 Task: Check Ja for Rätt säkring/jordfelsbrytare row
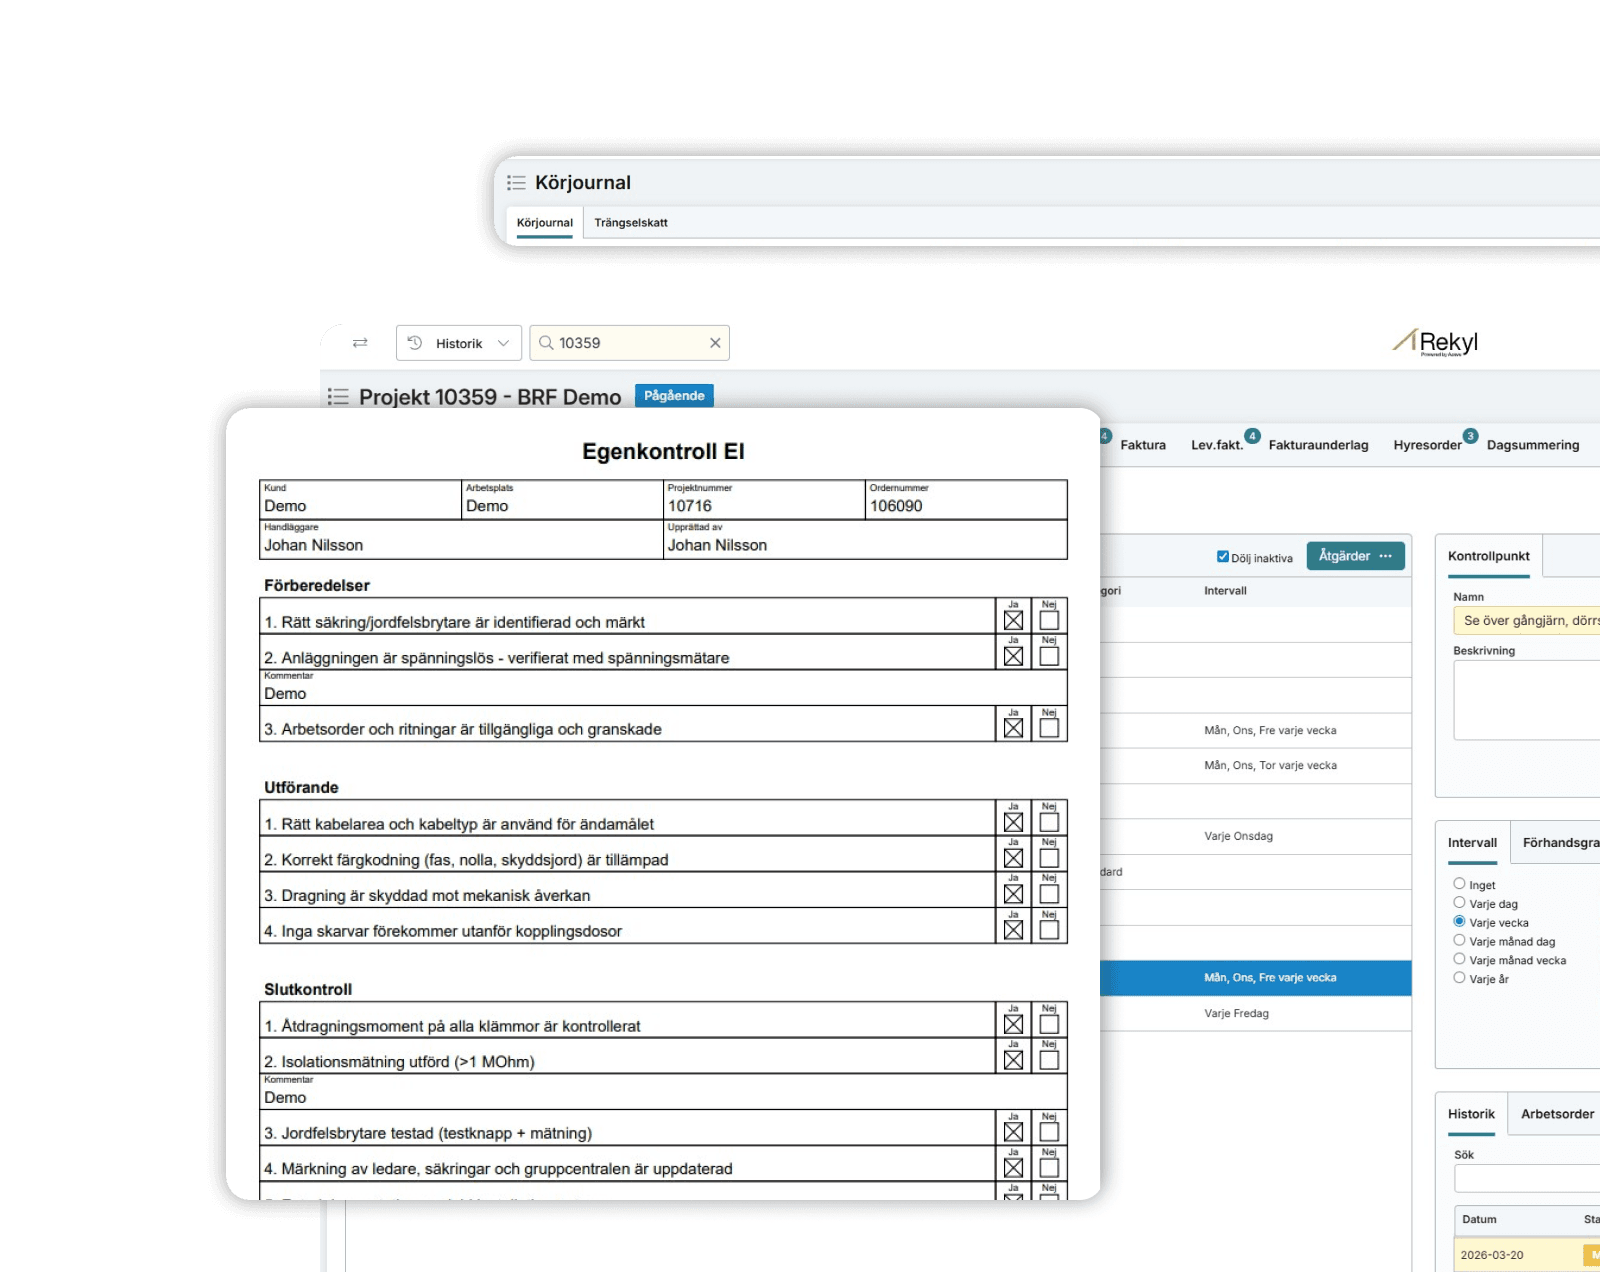[x=1013, y=621]
